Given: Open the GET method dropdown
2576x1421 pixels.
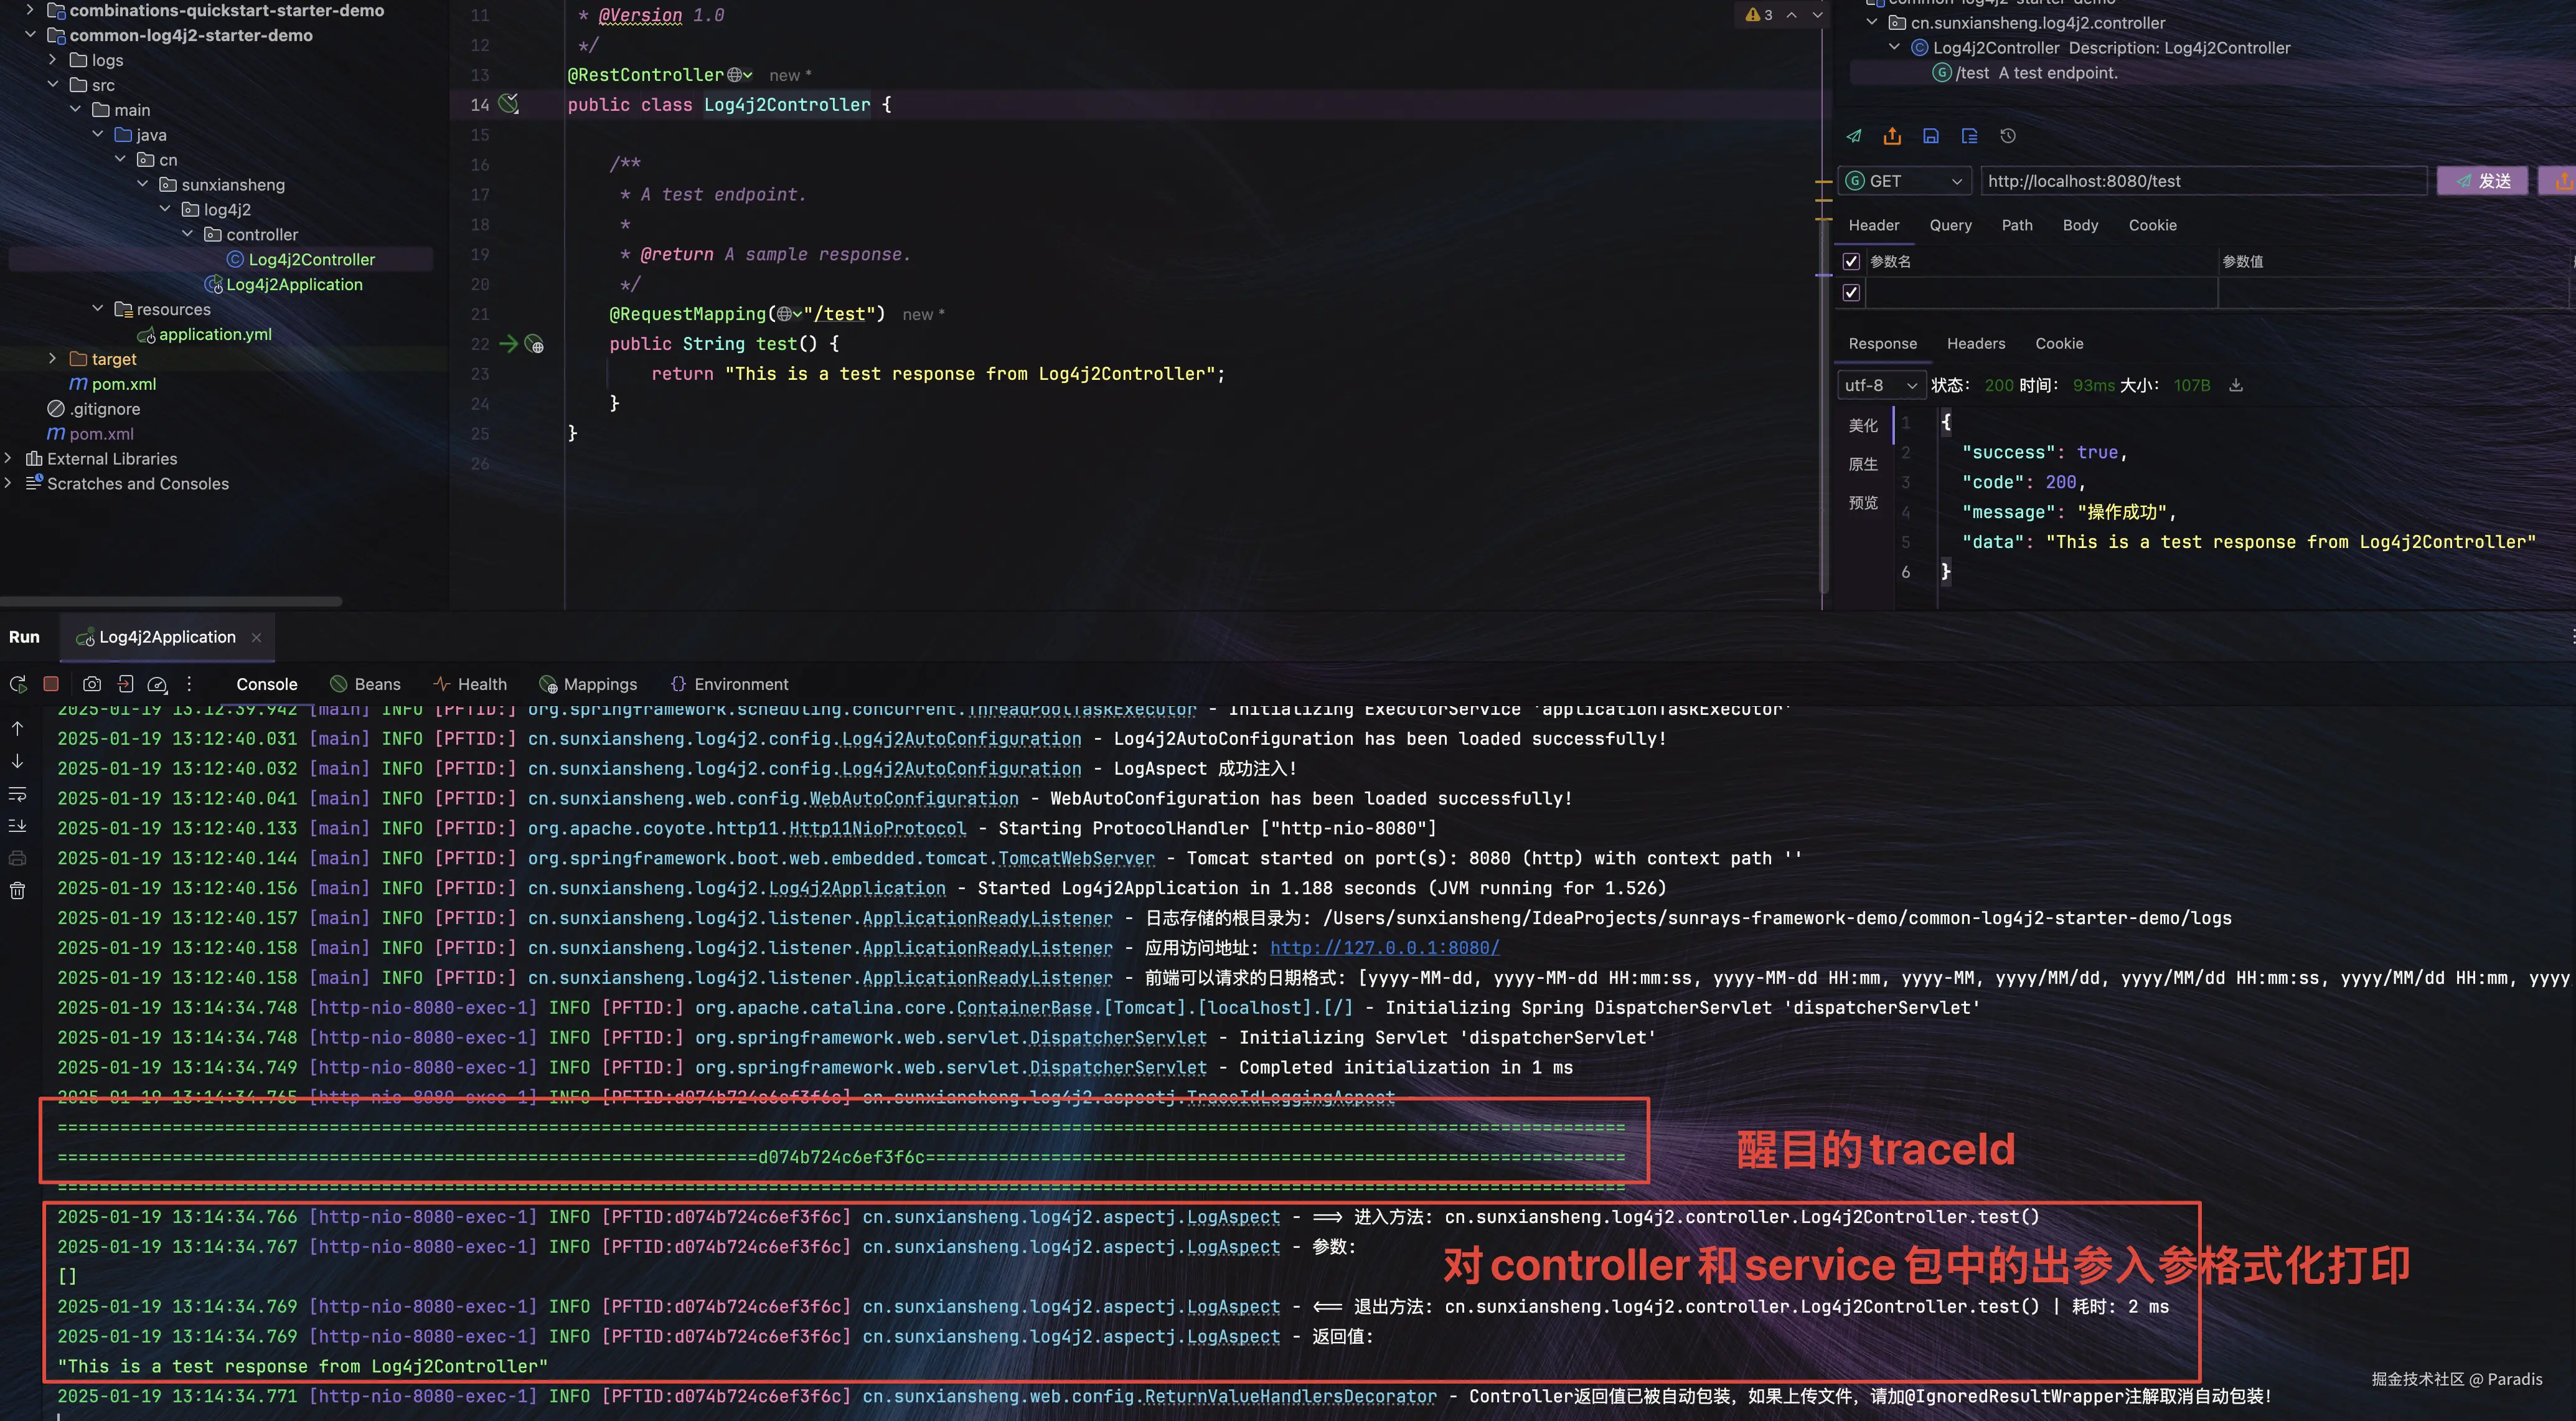Looking at the screenshot, I should coord(1905,181).
